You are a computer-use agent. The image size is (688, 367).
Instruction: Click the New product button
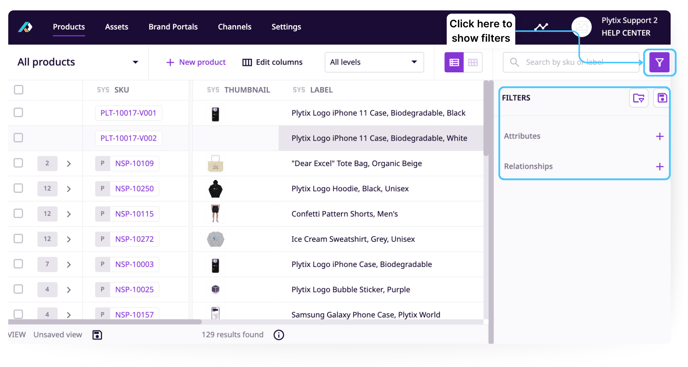pos(196,62)
